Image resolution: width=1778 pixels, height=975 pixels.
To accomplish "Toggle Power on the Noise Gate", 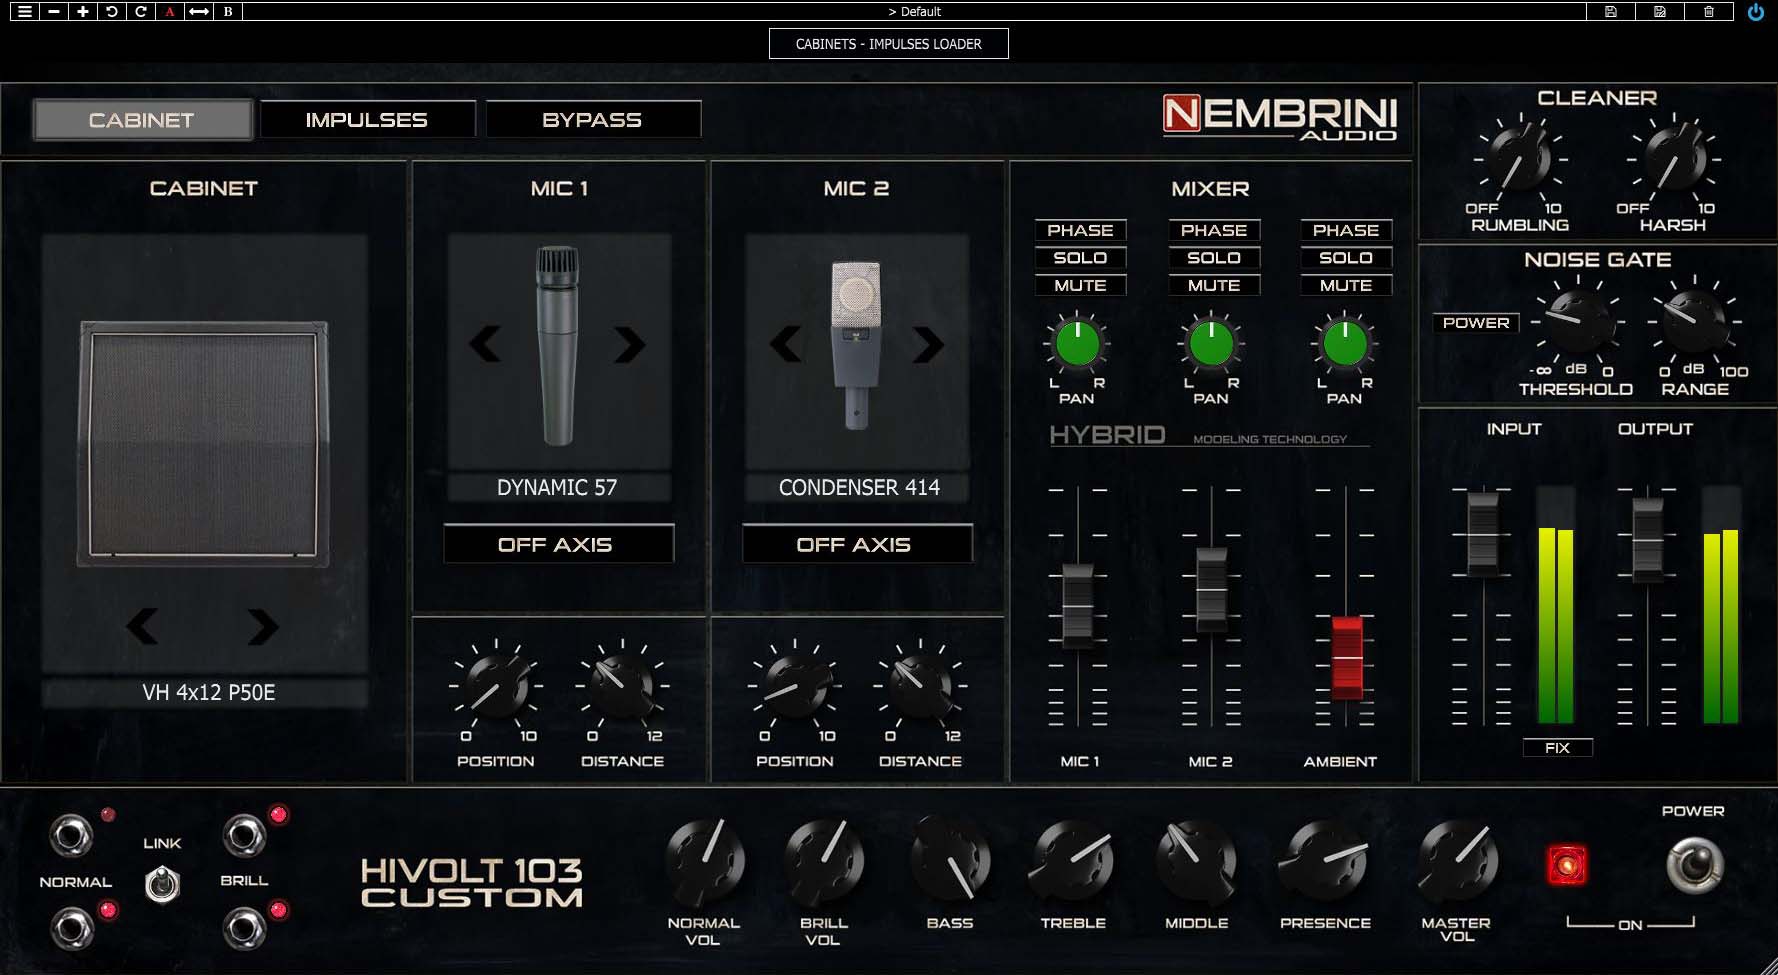I will [x=1475, y=322].
